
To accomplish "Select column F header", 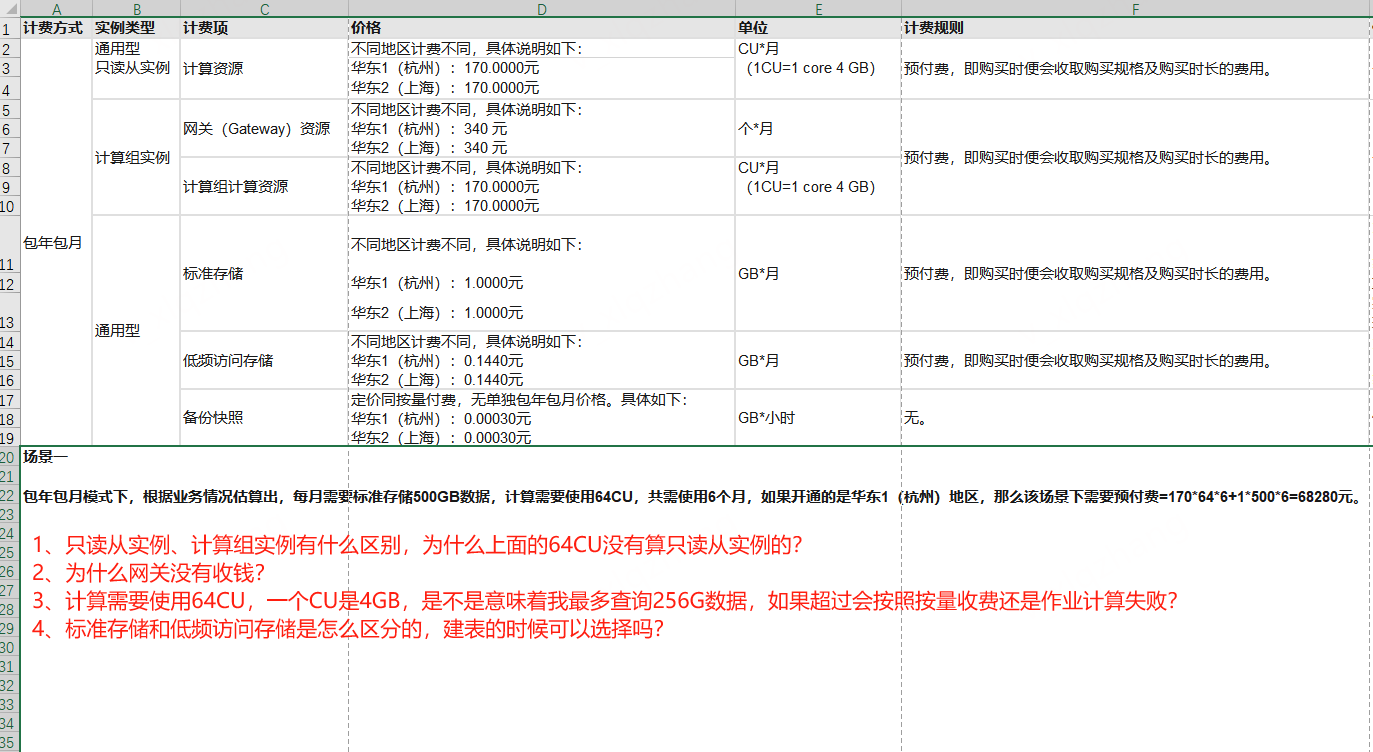I will click(1136, 9).
